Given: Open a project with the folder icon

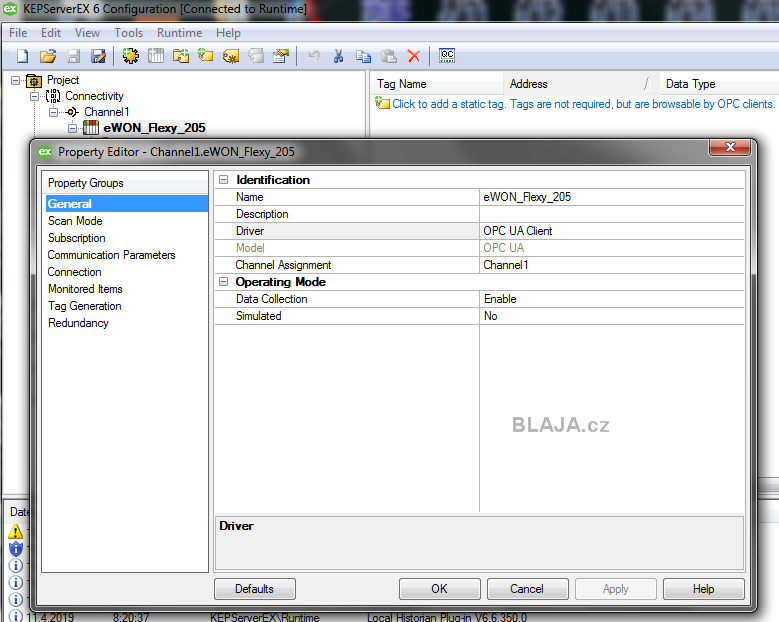Looking at the screenshot, I should pos(48,56).
